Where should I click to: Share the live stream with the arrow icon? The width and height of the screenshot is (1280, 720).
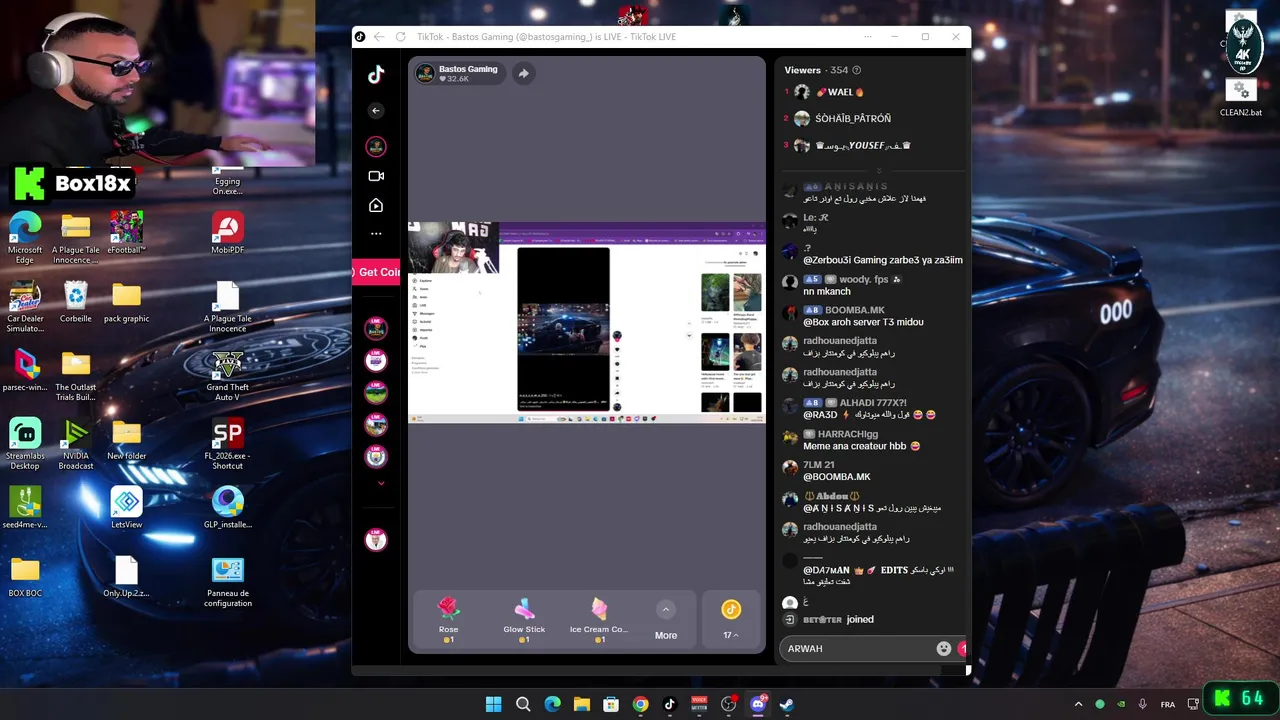523,73
